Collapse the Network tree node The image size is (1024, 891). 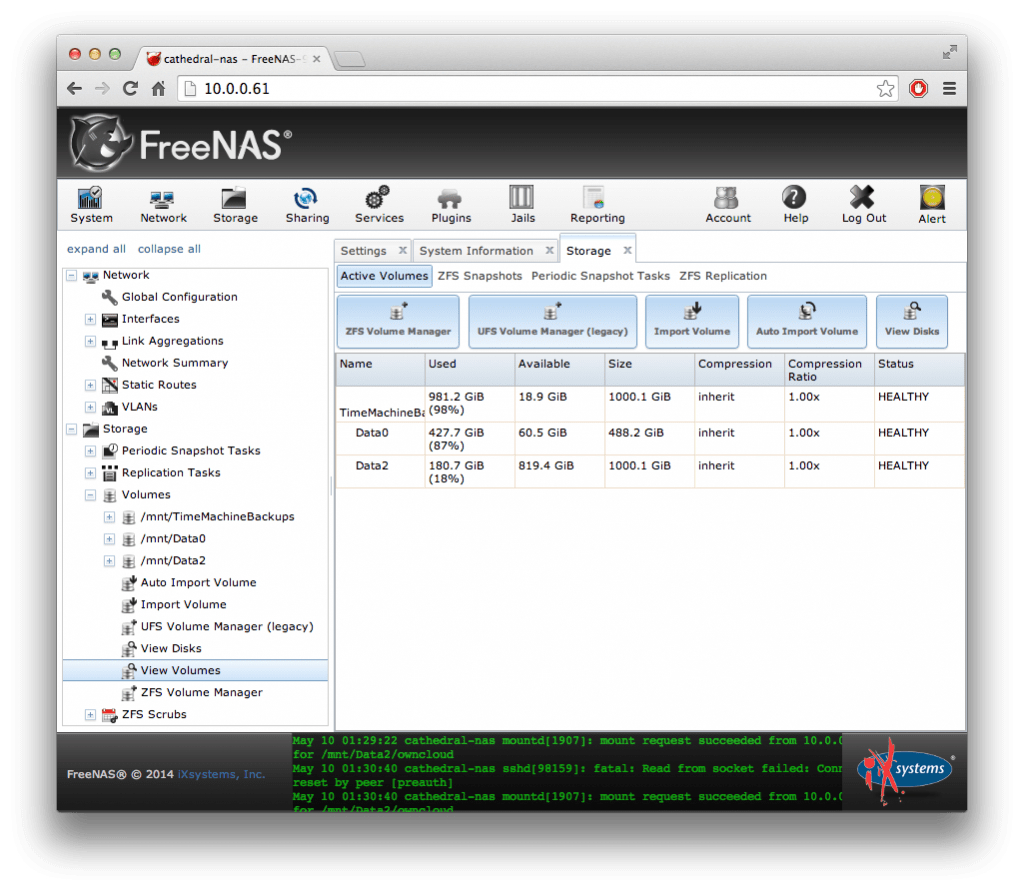tap(71, 276)
